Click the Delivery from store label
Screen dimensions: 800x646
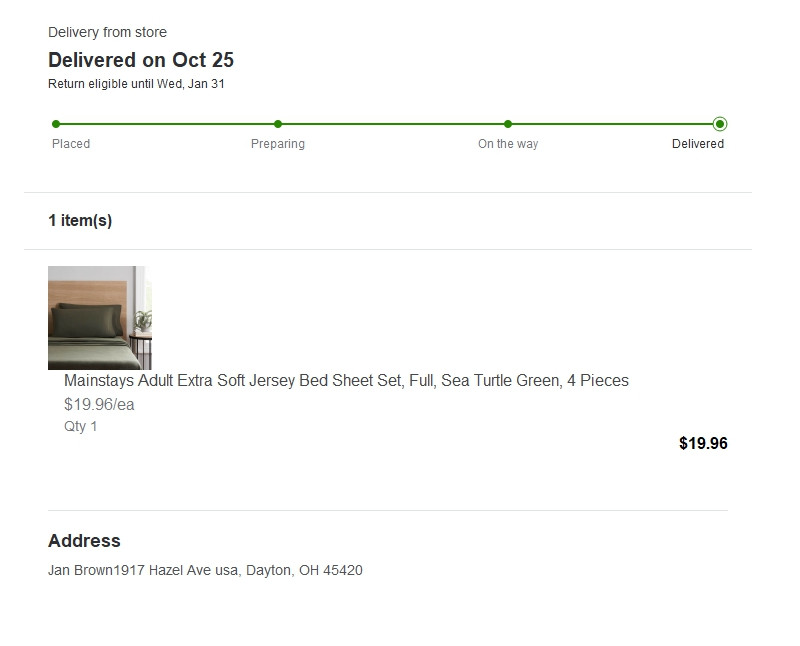click(107, 32)
